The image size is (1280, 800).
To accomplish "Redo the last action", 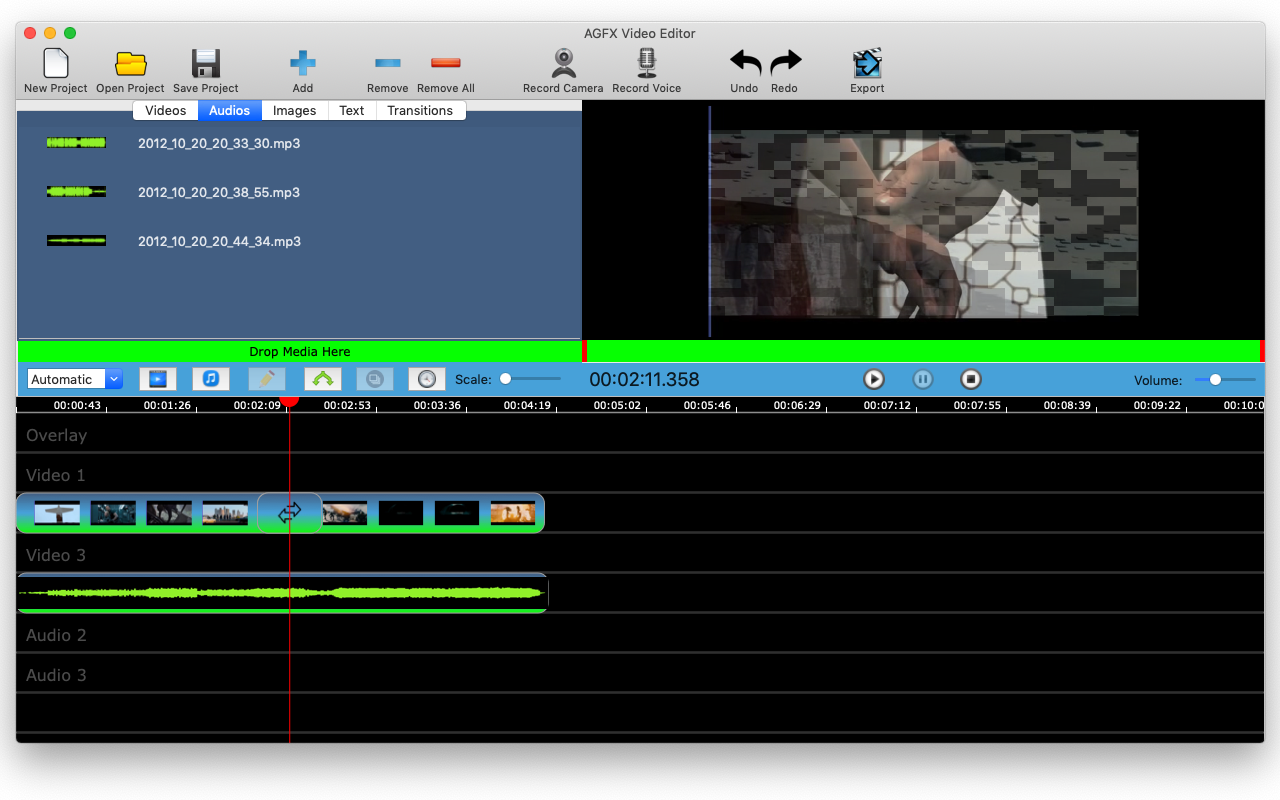I will (x=785, y=63).
